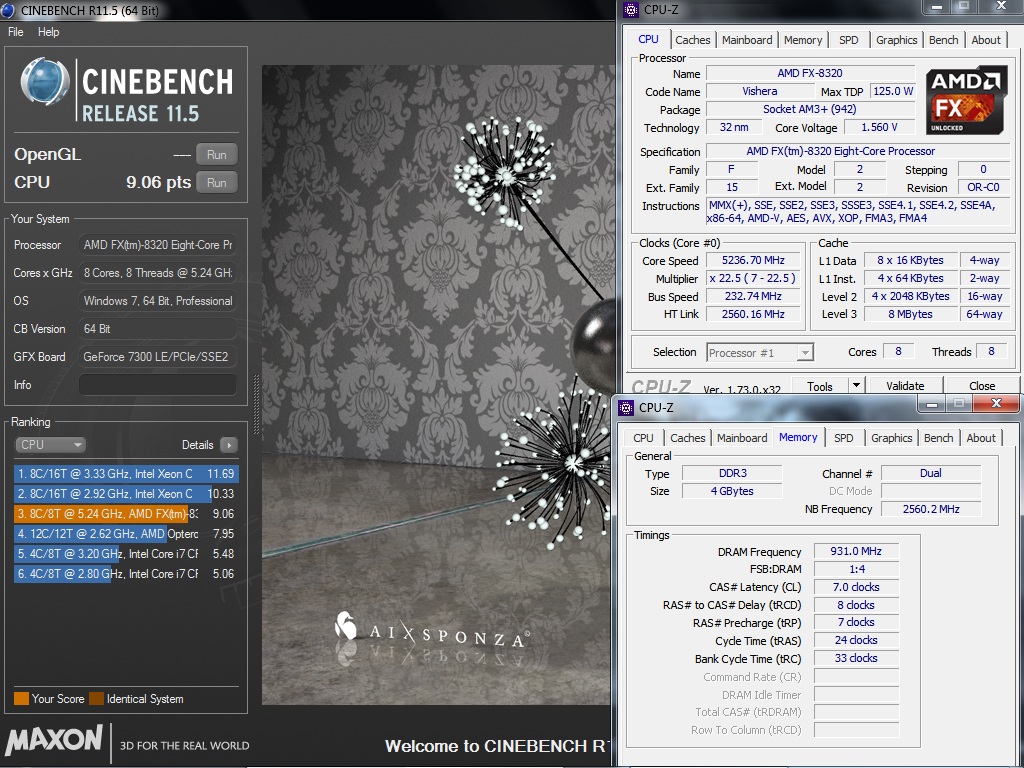
Task: Open the File menu in Cinebench
Action: 16,32
